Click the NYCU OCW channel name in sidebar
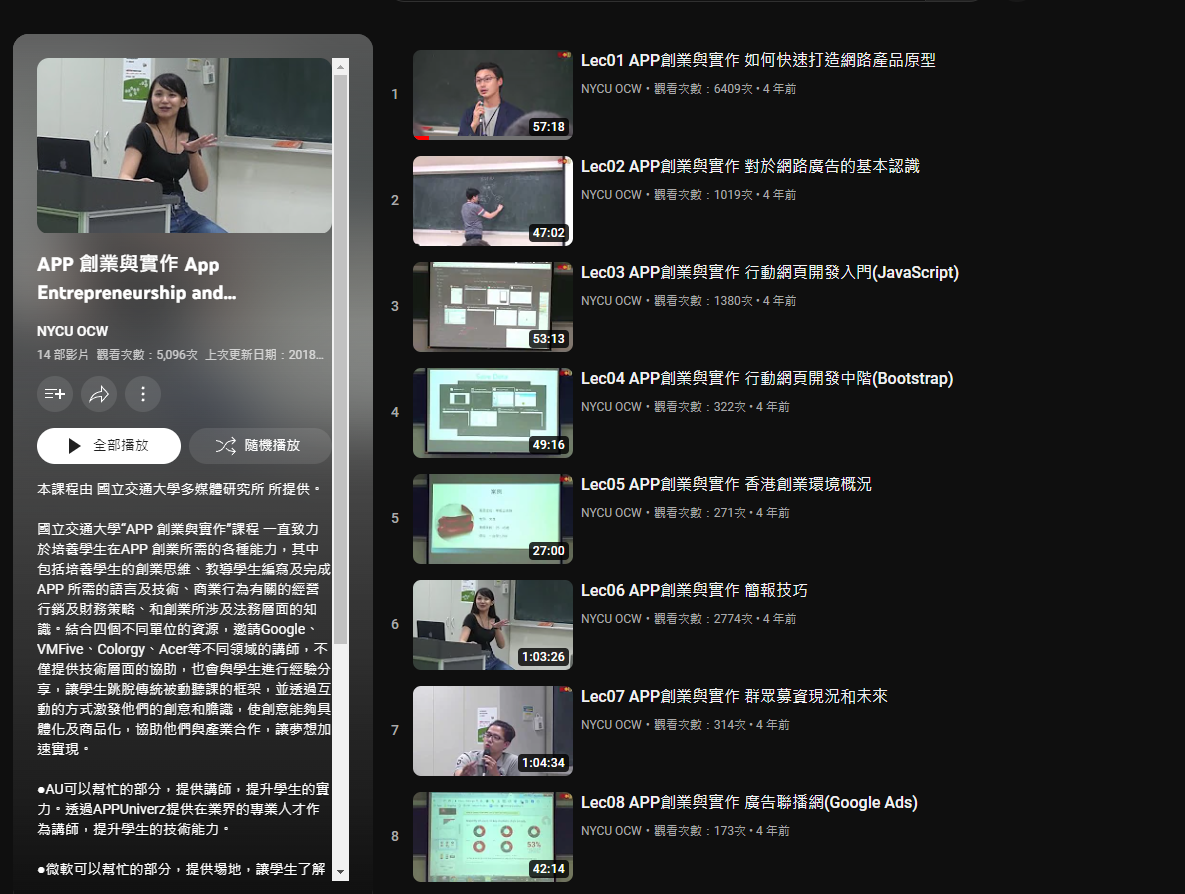Image resolution: width=1185 pixels, height=894 pixels. click(72, 331)
